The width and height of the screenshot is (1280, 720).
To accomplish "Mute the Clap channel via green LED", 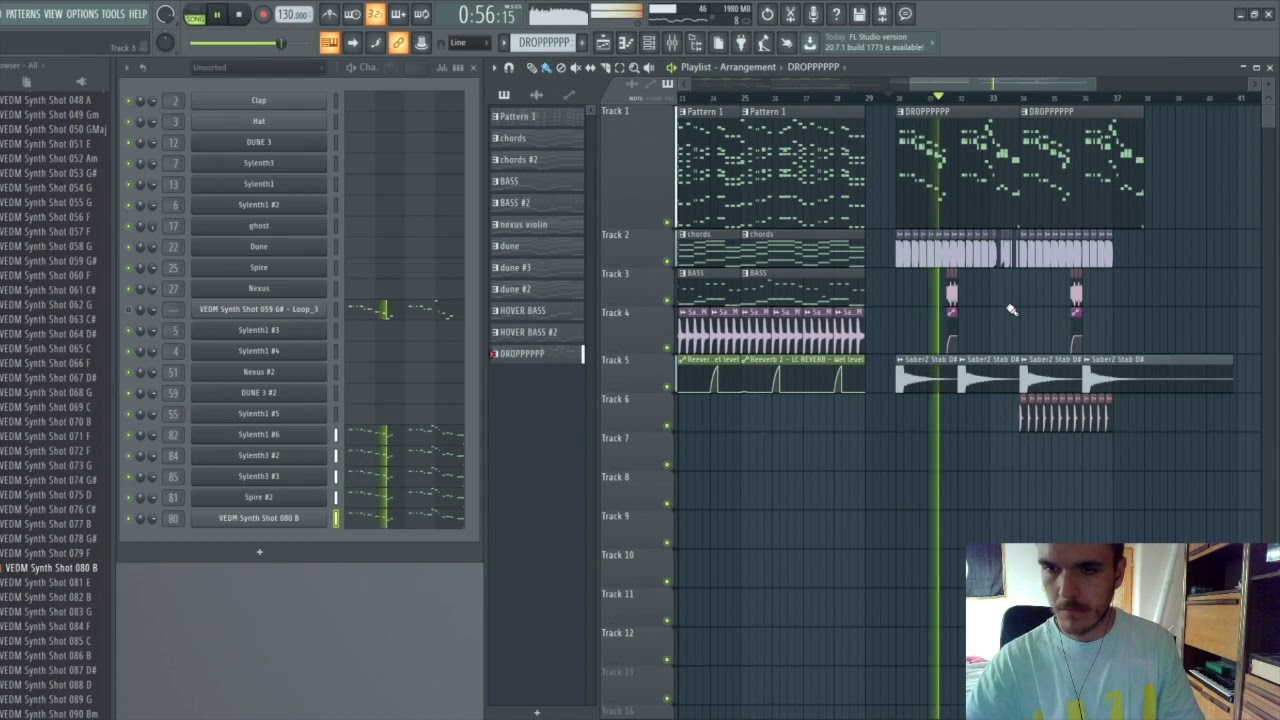I will (x=128, y=101).
